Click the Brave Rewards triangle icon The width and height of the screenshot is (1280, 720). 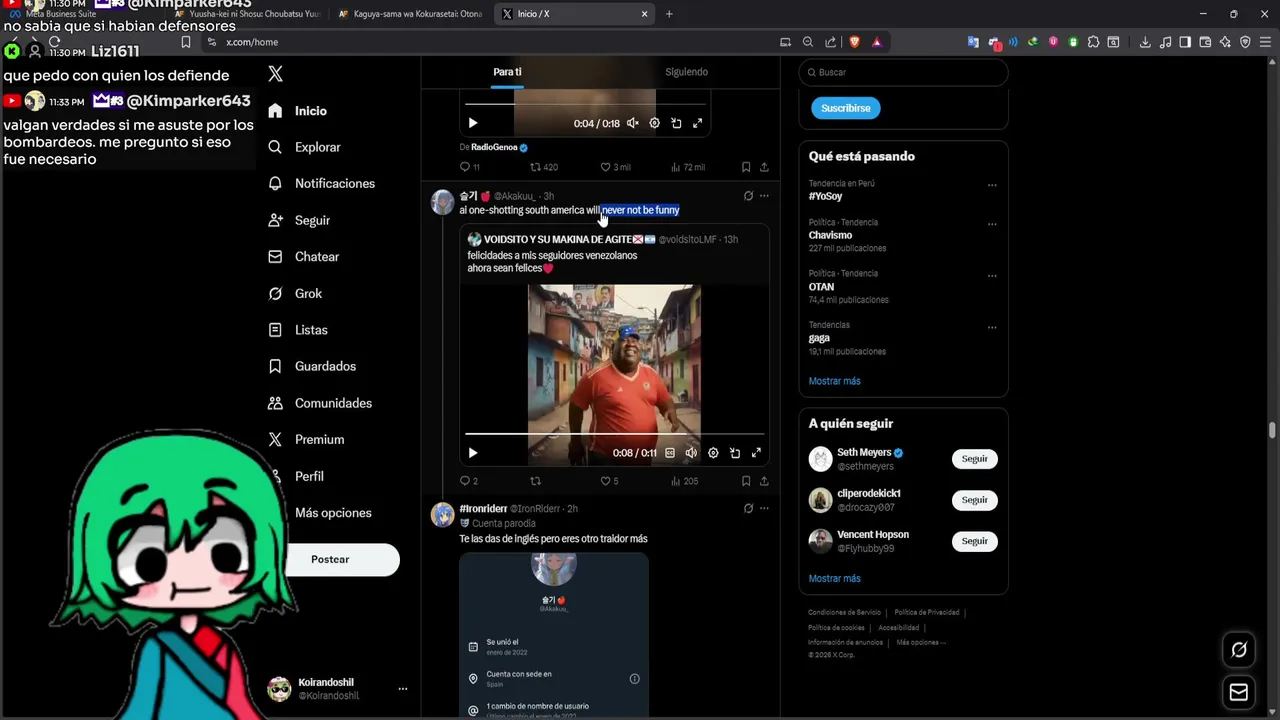[x=877, y=42]
